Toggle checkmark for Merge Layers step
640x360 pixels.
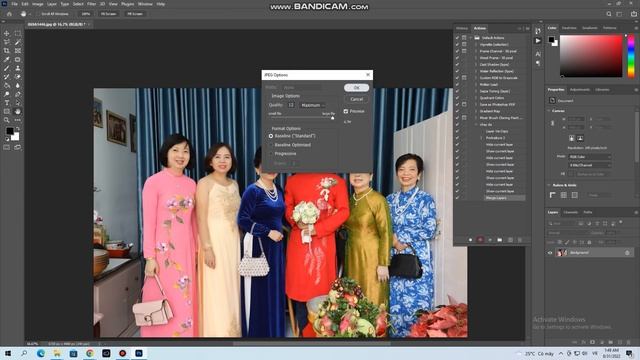click(x=457, y=198)
